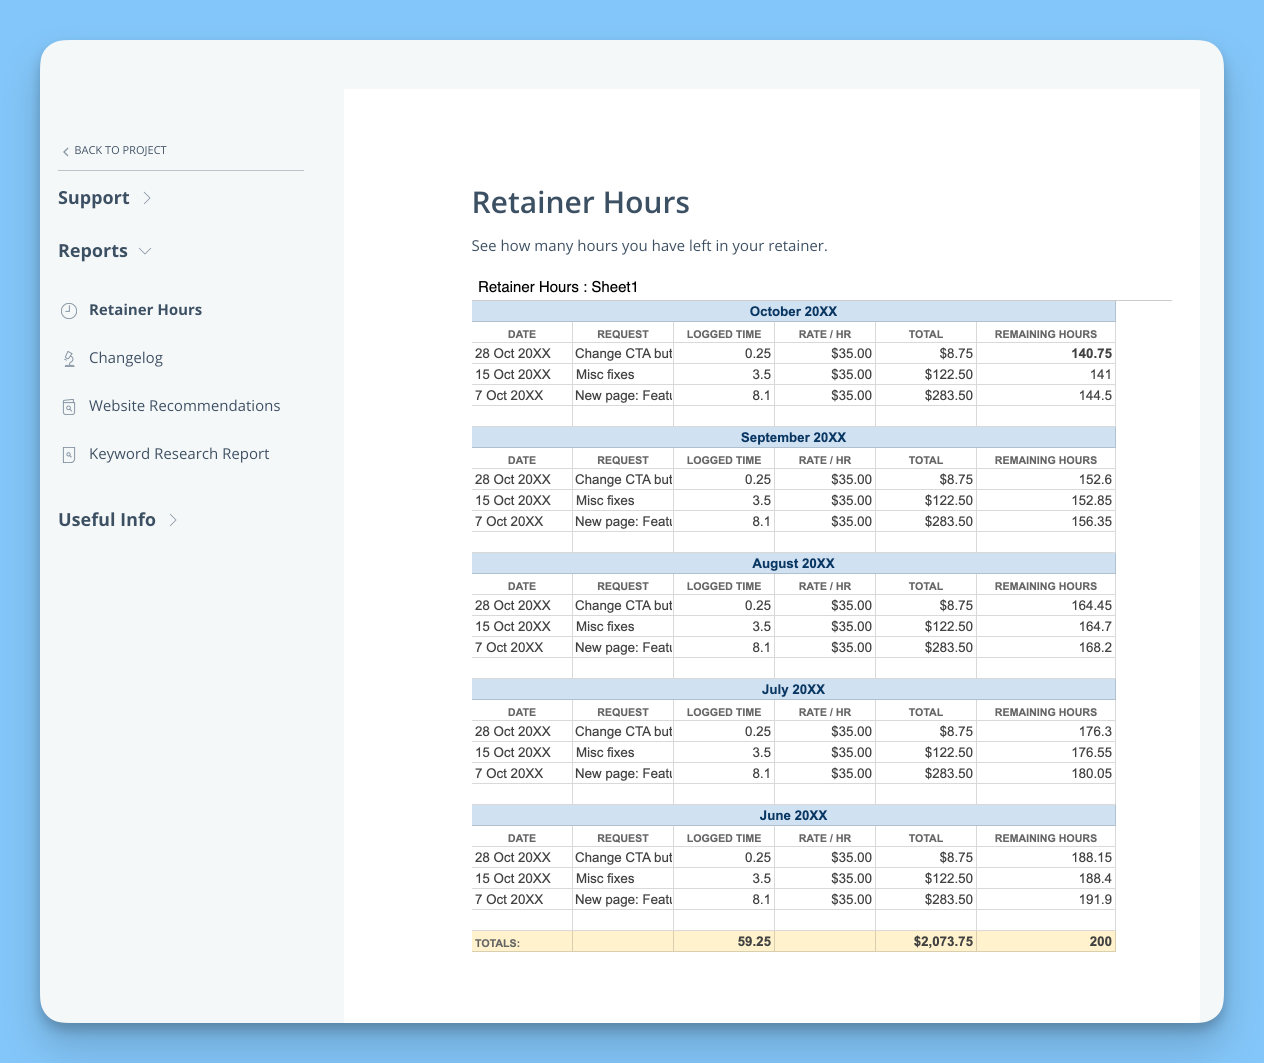This screenshot has width=1264, height=1063.
Task: Open the Support section heading
Action: tap(94, 198)
